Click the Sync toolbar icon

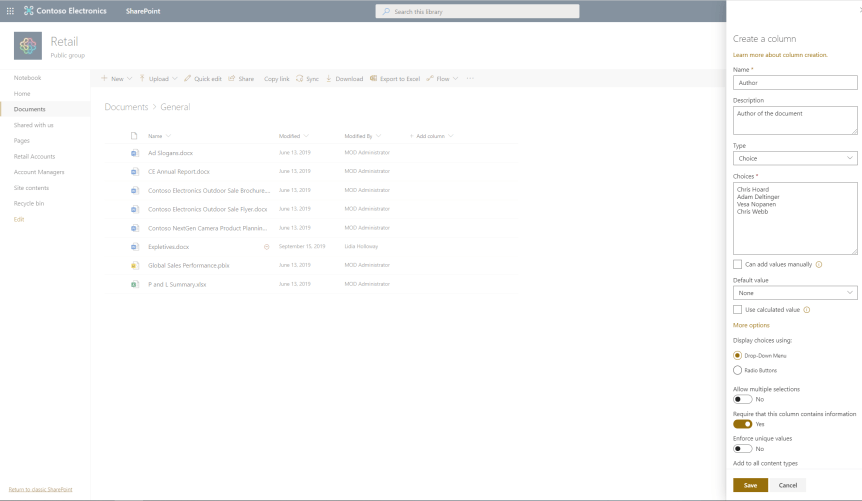(300, 78)
